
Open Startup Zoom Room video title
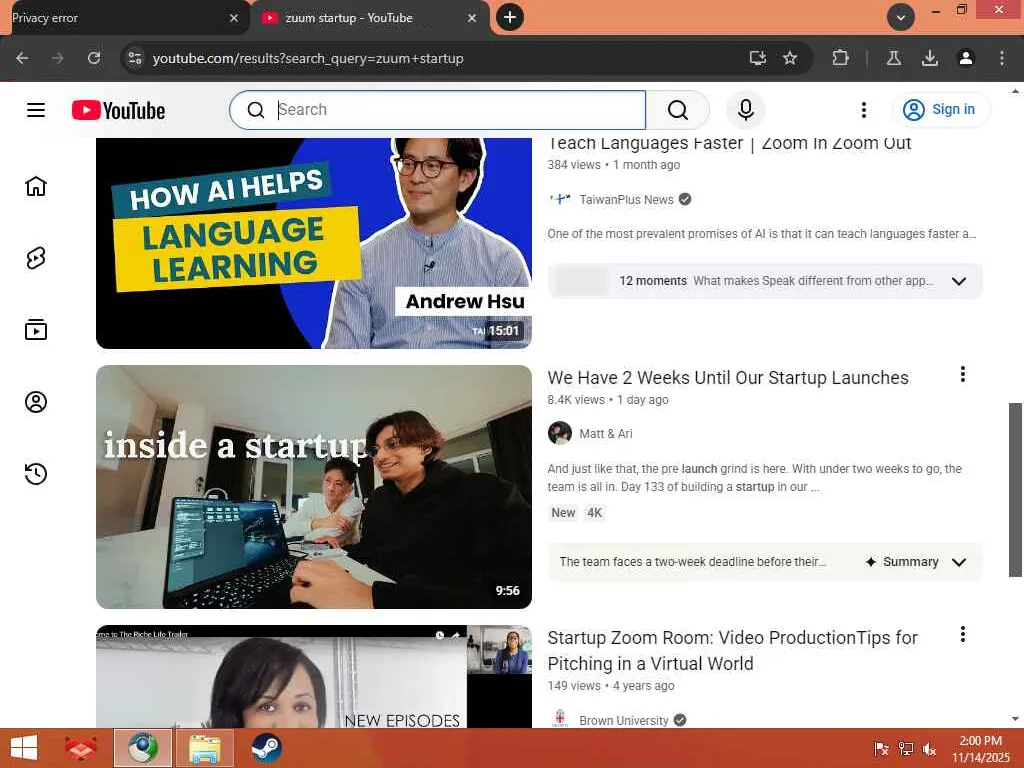[732, 650]
